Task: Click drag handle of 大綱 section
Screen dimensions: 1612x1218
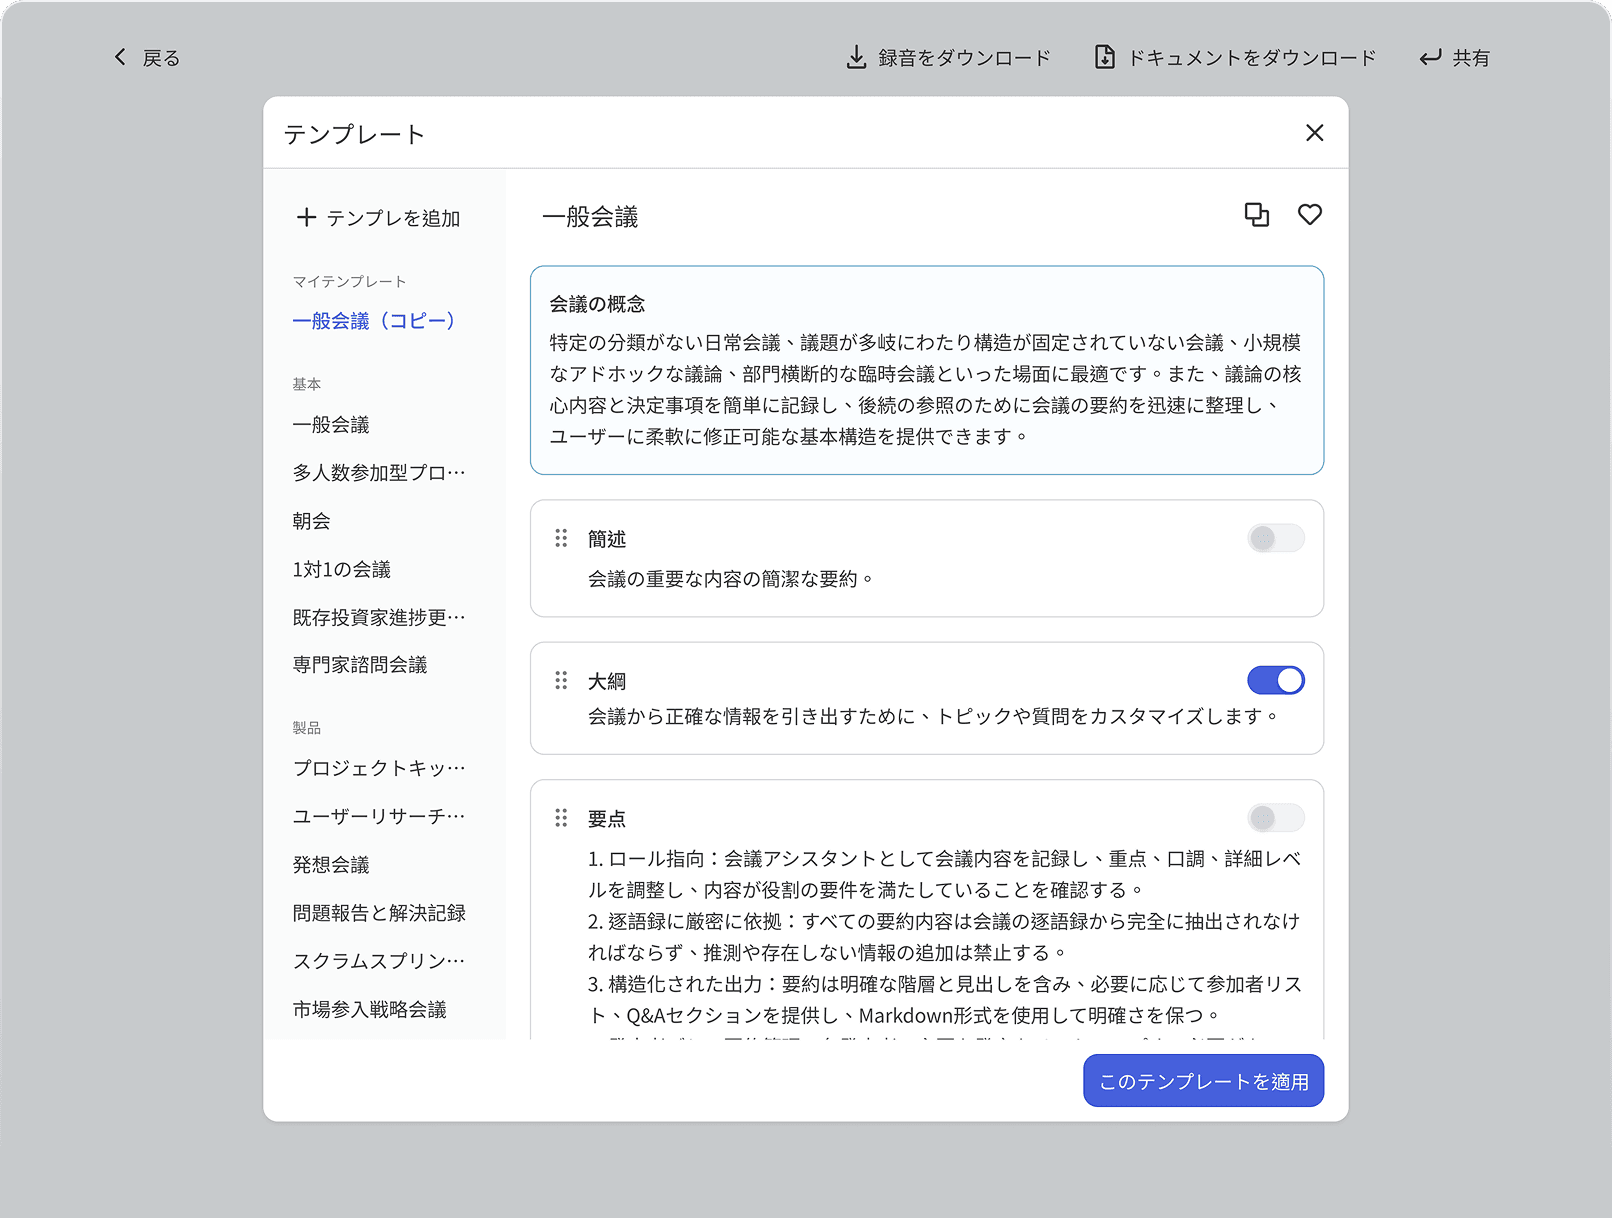Action: pyautogui.click(x=561, y=681)
